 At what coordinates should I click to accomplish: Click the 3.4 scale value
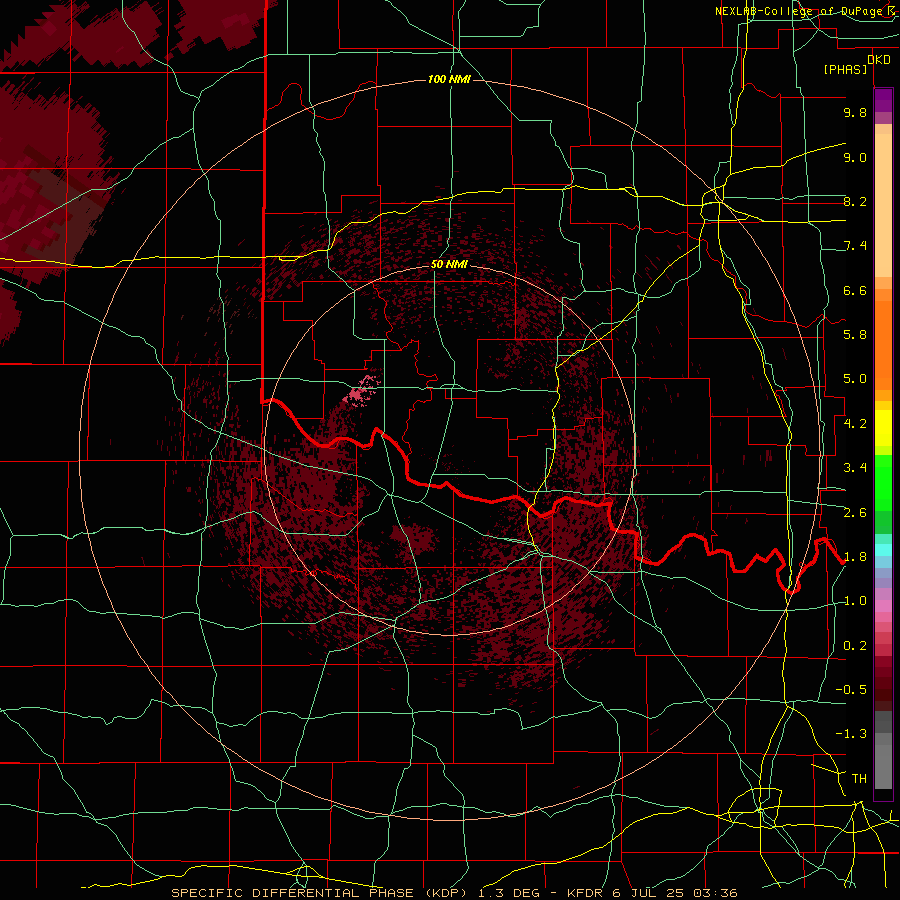[855, 468]
